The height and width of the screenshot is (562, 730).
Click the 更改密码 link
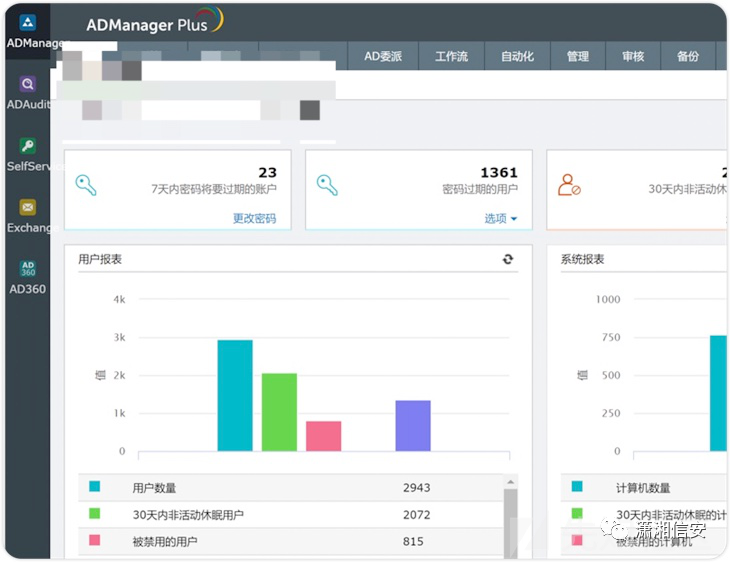coord(255,218)
